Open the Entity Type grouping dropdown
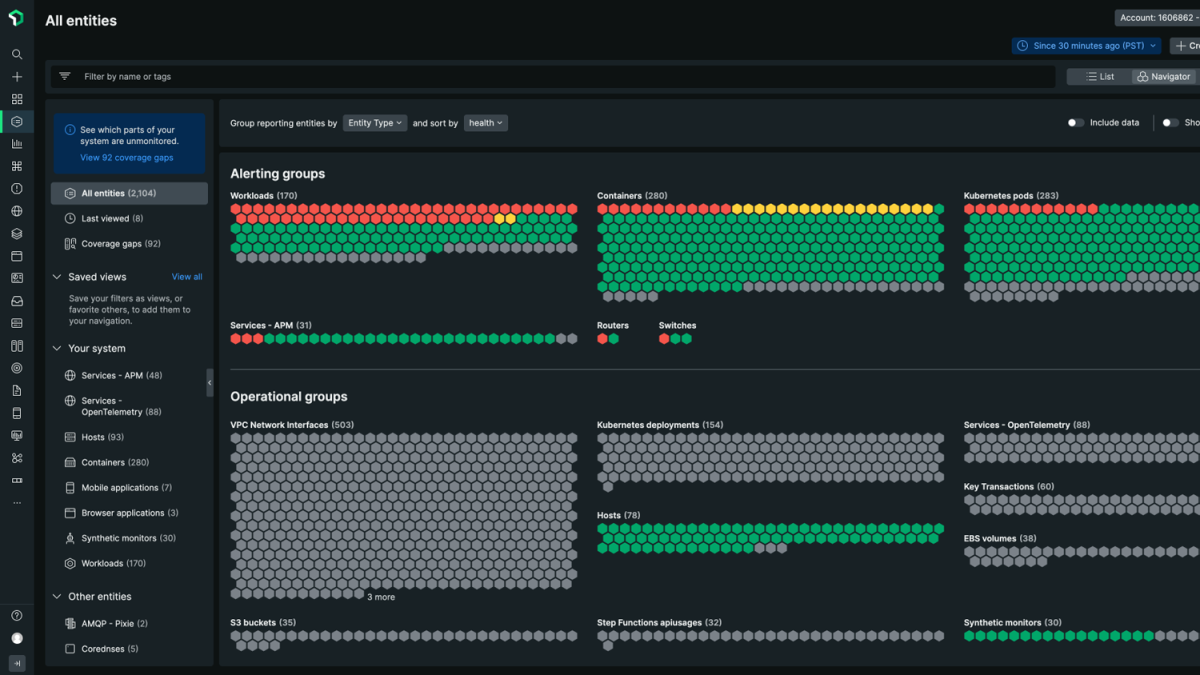Image resolution: width=1200 pixels, height=675 pixels. [375, 123]
